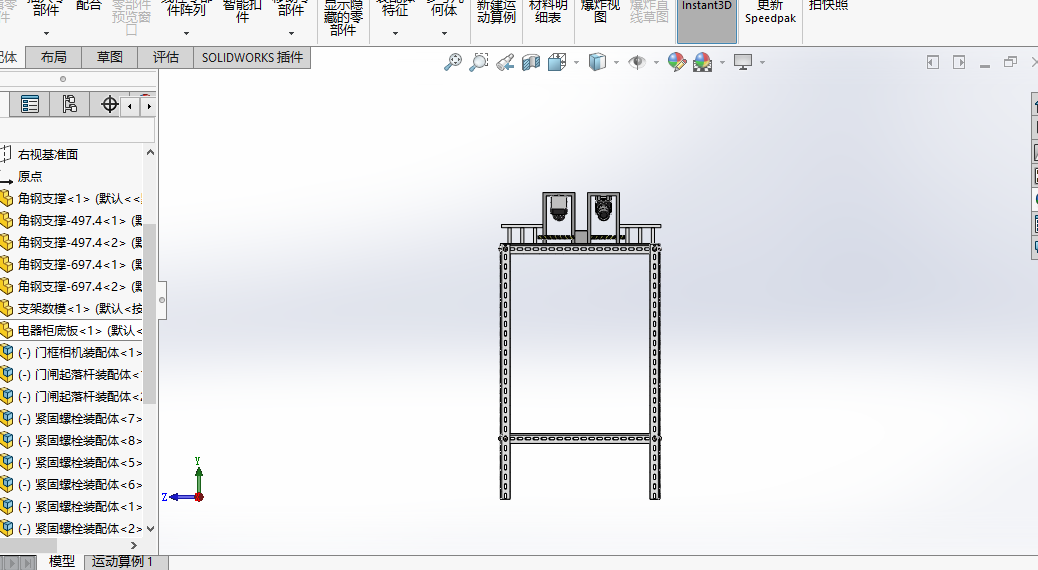Click the 爆炸视图 button

(600, 11)
